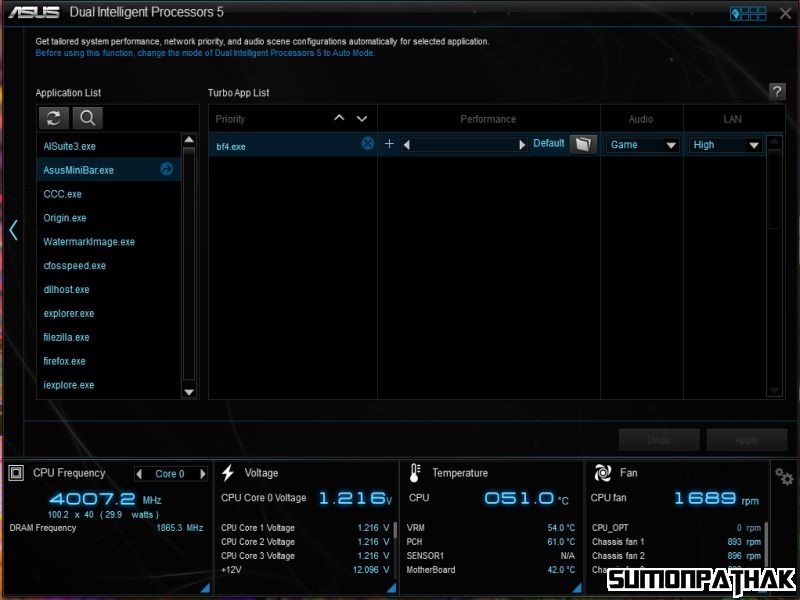
Task: Switch to next CPU core
Action: point(203,474)
